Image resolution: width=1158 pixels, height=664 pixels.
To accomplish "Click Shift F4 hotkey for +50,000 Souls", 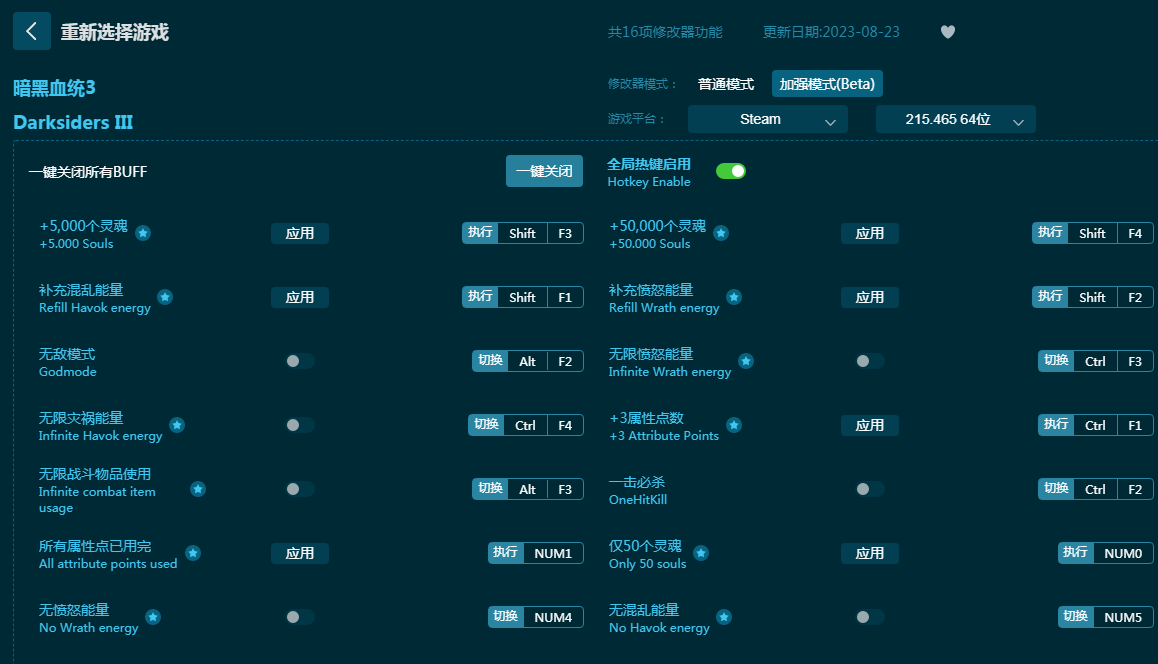I will (1092, 233).
